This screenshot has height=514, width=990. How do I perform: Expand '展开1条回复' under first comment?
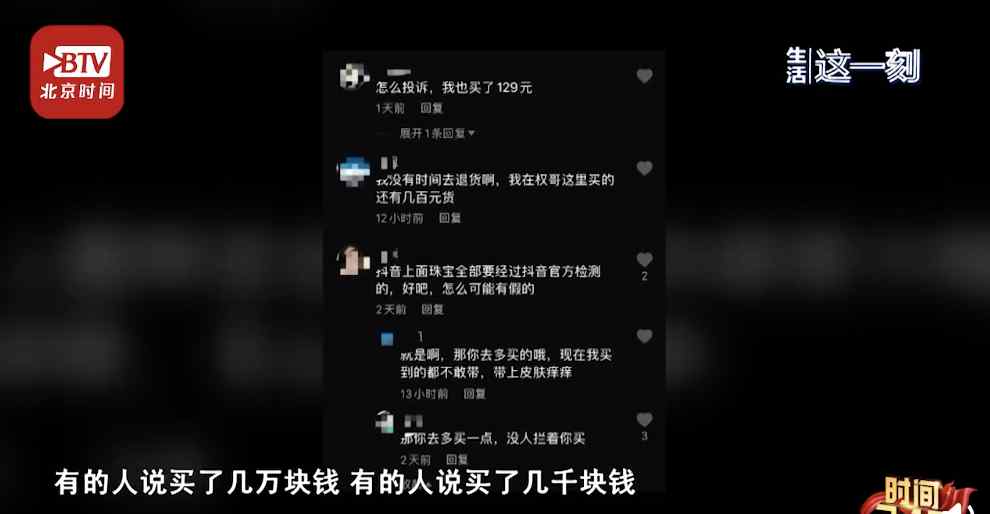[x=437, y=133]
